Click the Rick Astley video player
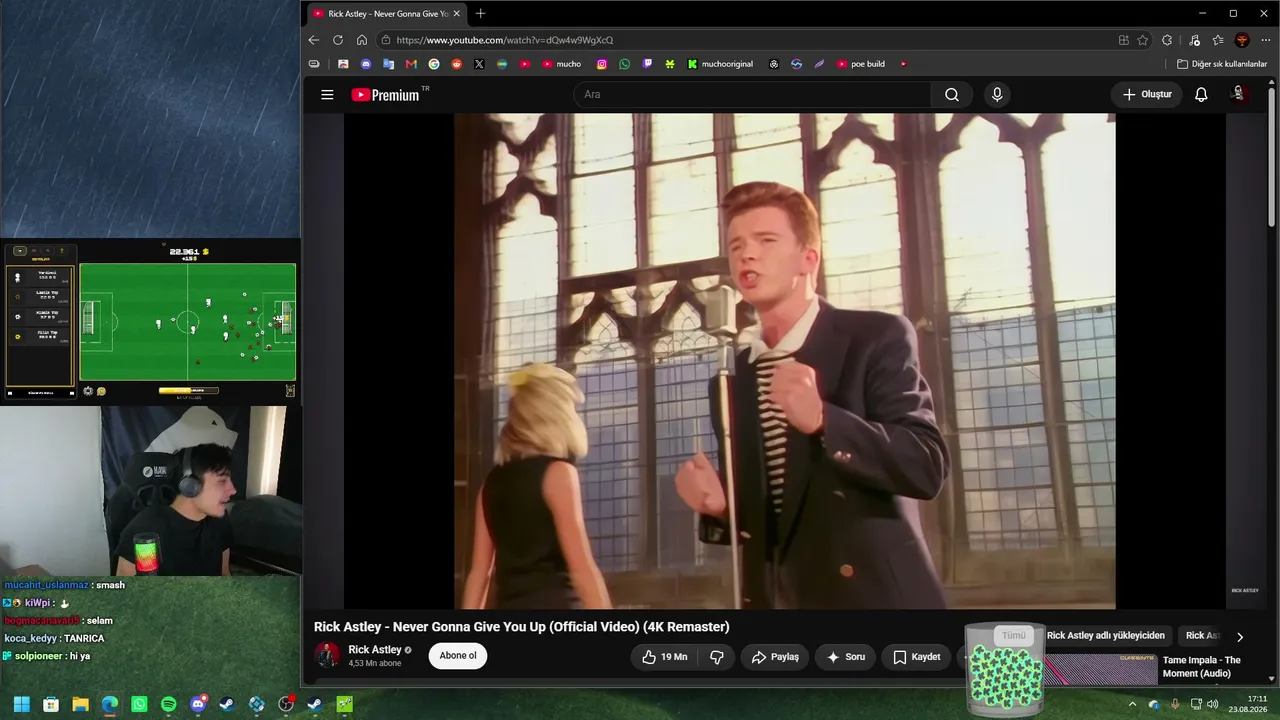Screen dimensions: 1280x720 785,361
